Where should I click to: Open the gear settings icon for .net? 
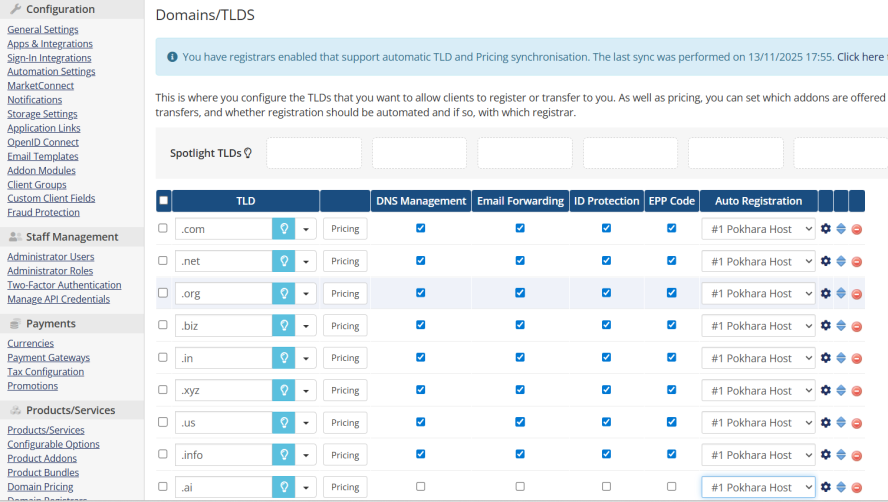[x=825, y=261]
